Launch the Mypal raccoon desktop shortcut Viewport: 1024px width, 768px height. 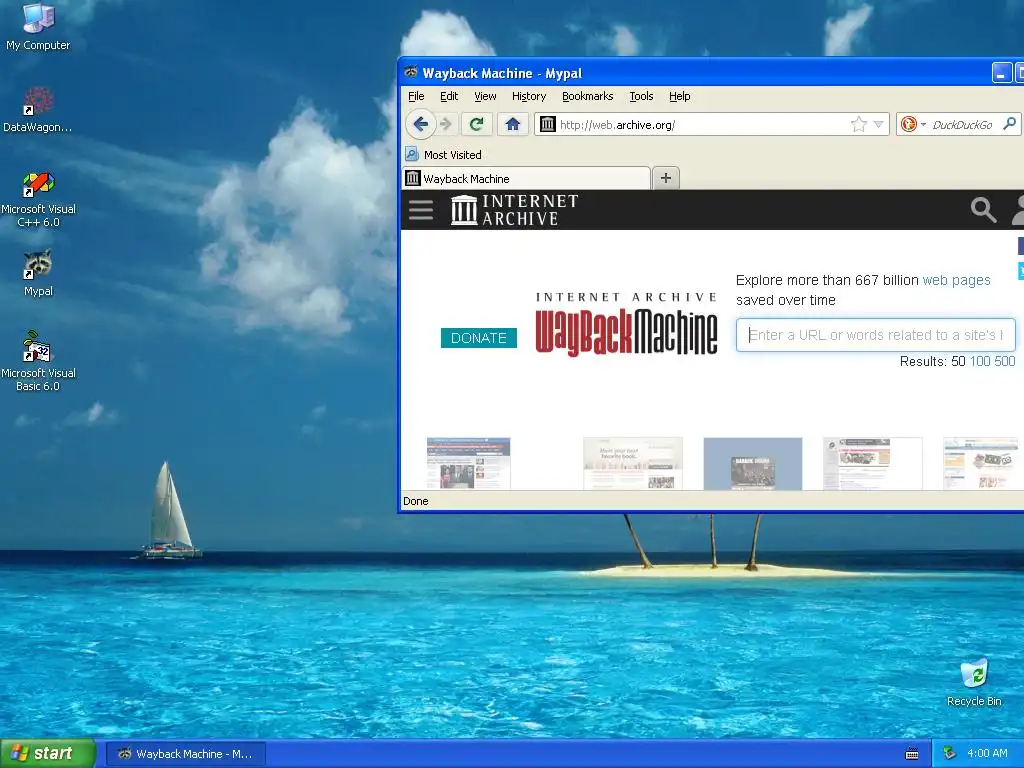click(x=38, y=273)
